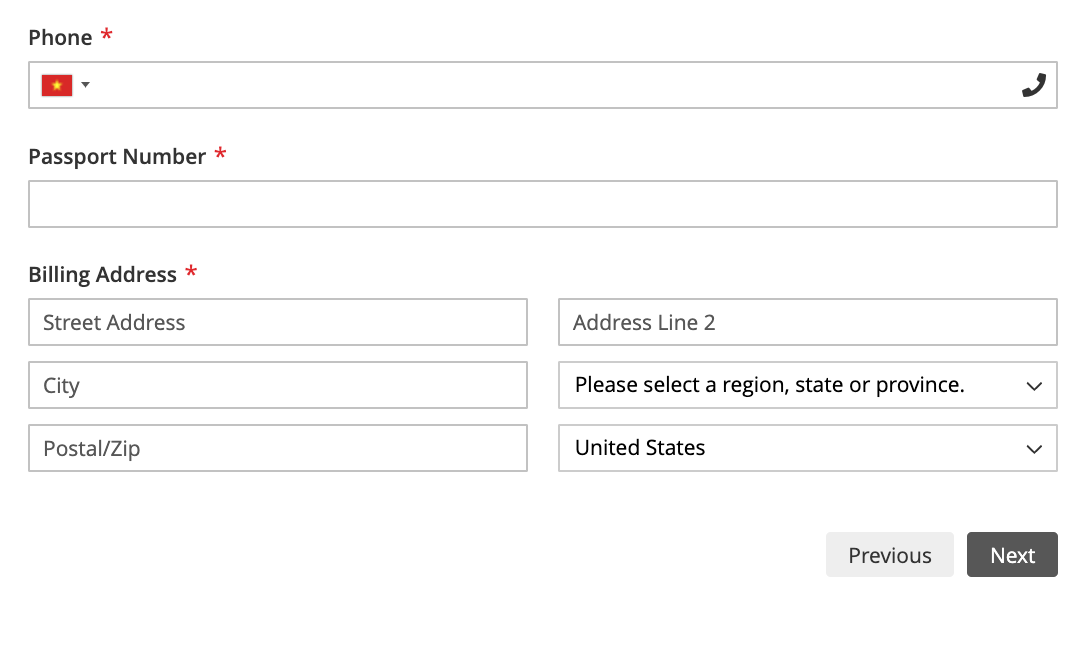Click the Passport Number label text

click(117, 157)
